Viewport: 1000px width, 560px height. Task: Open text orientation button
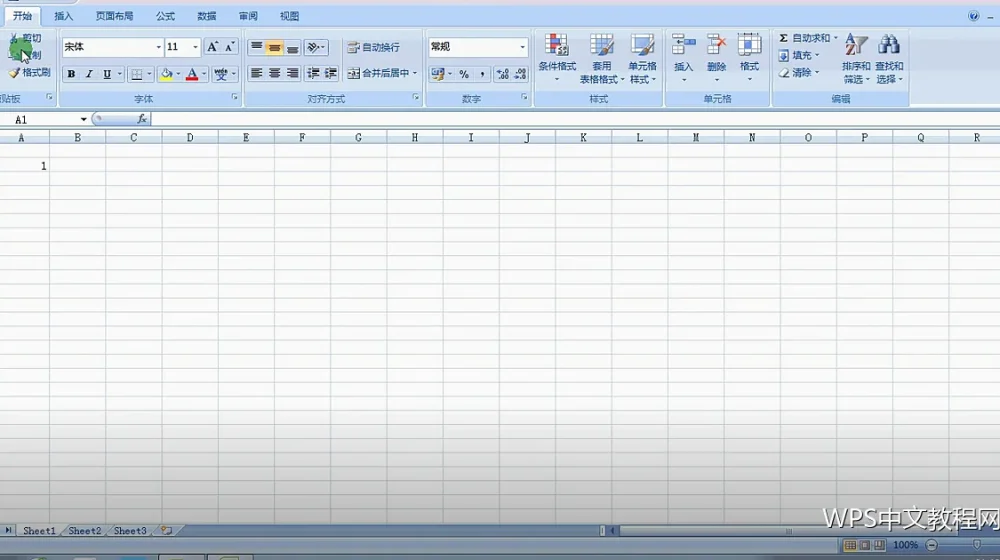pos(316,47)
